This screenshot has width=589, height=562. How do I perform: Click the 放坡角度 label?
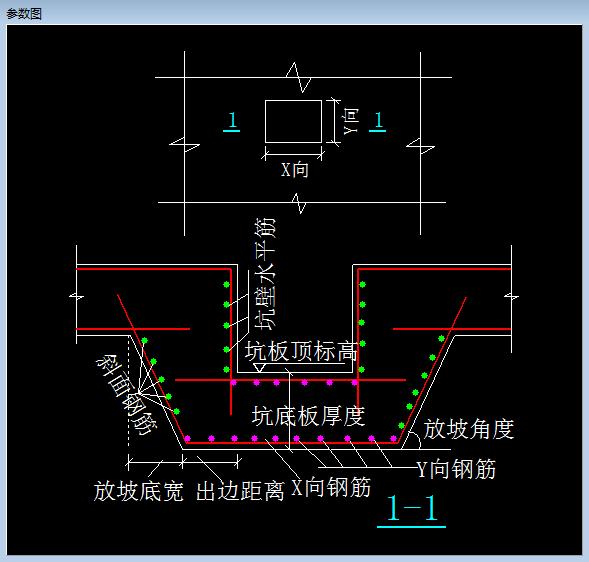pos(469,429)
